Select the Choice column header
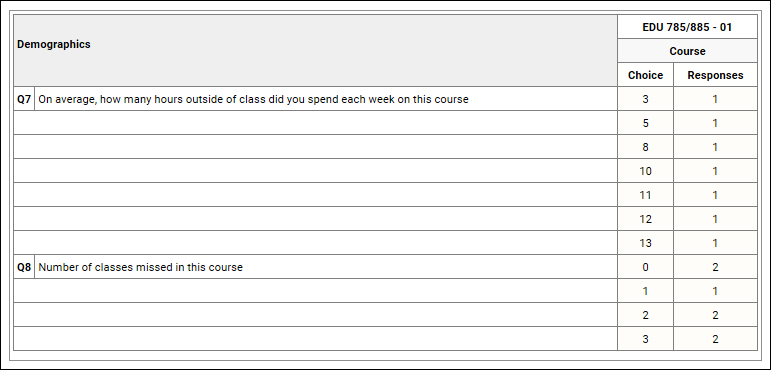Image resolution: width=771 pixels, height=370 pixels. click(645, 75)
